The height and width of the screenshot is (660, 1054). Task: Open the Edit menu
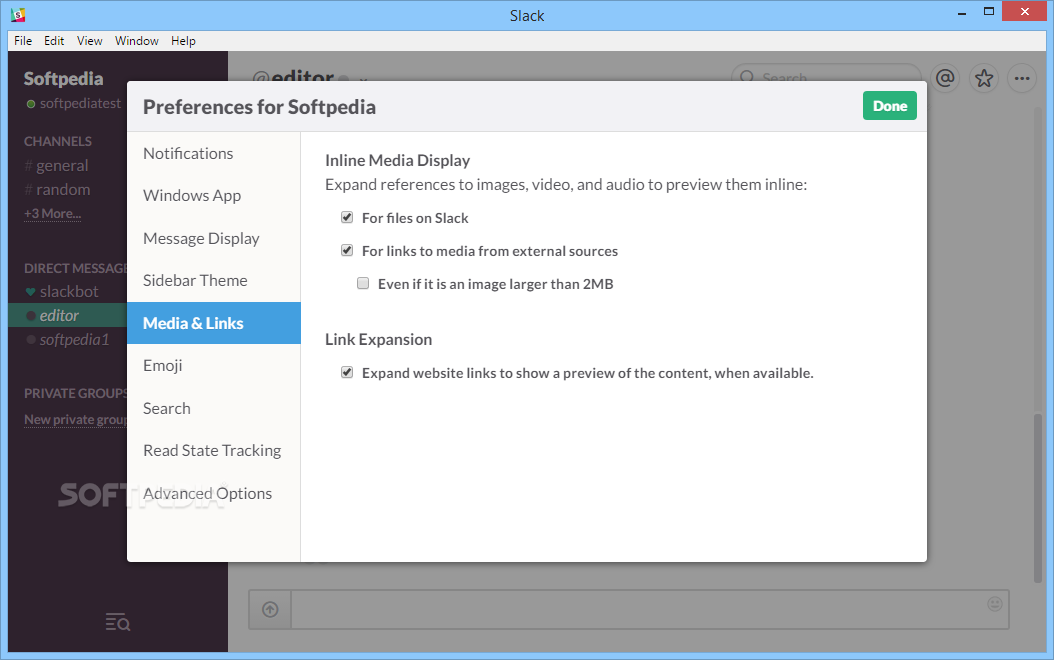[x=54, y=41]
